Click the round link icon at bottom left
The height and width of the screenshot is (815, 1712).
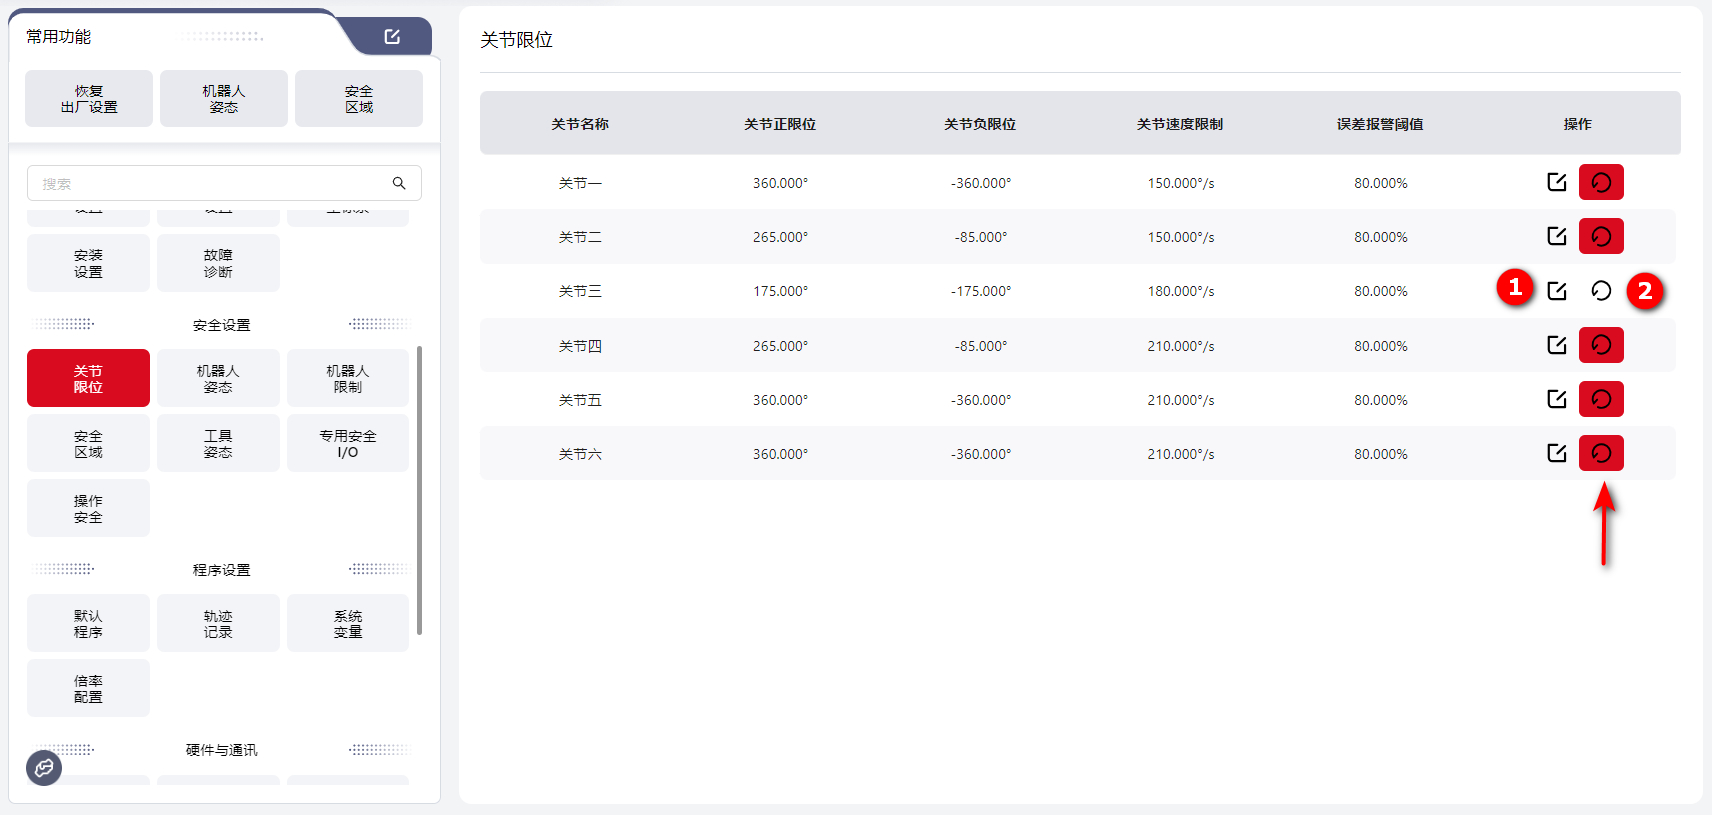(x=44, y=768)
